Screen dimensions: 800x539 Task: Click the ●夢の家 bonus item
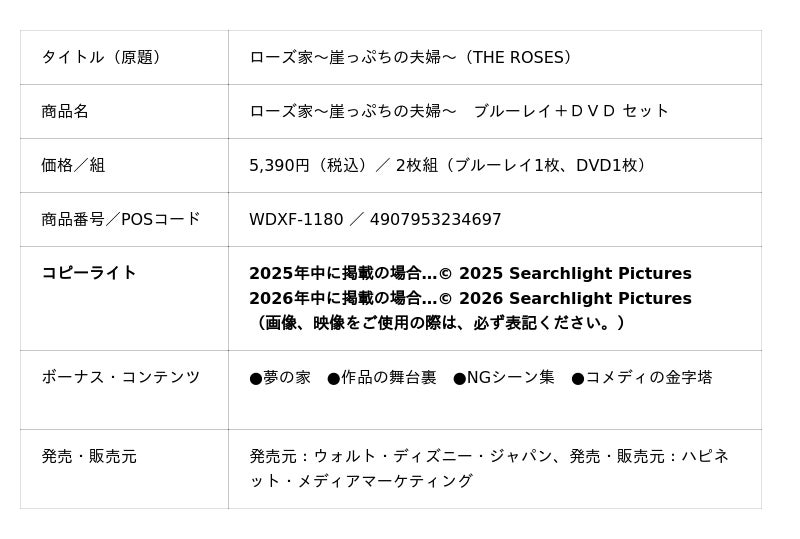280,378
